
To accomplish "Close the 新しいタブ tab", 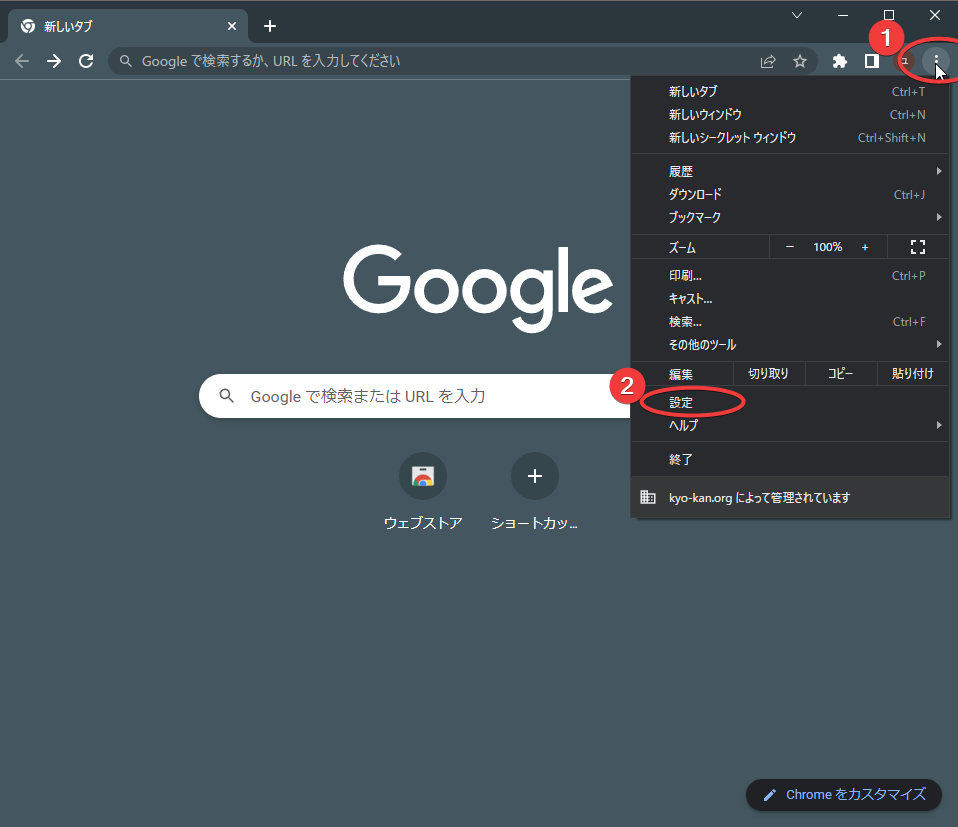I will (232, 26).
